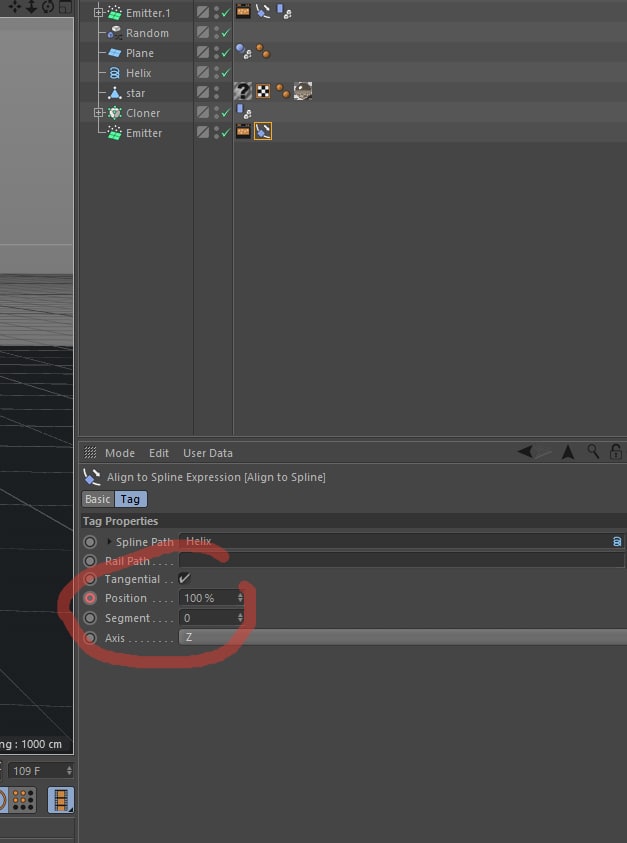The image size is (627, 843).
Task: Toggle the Position keyframe animation dot
Action: tap(90, 598)
